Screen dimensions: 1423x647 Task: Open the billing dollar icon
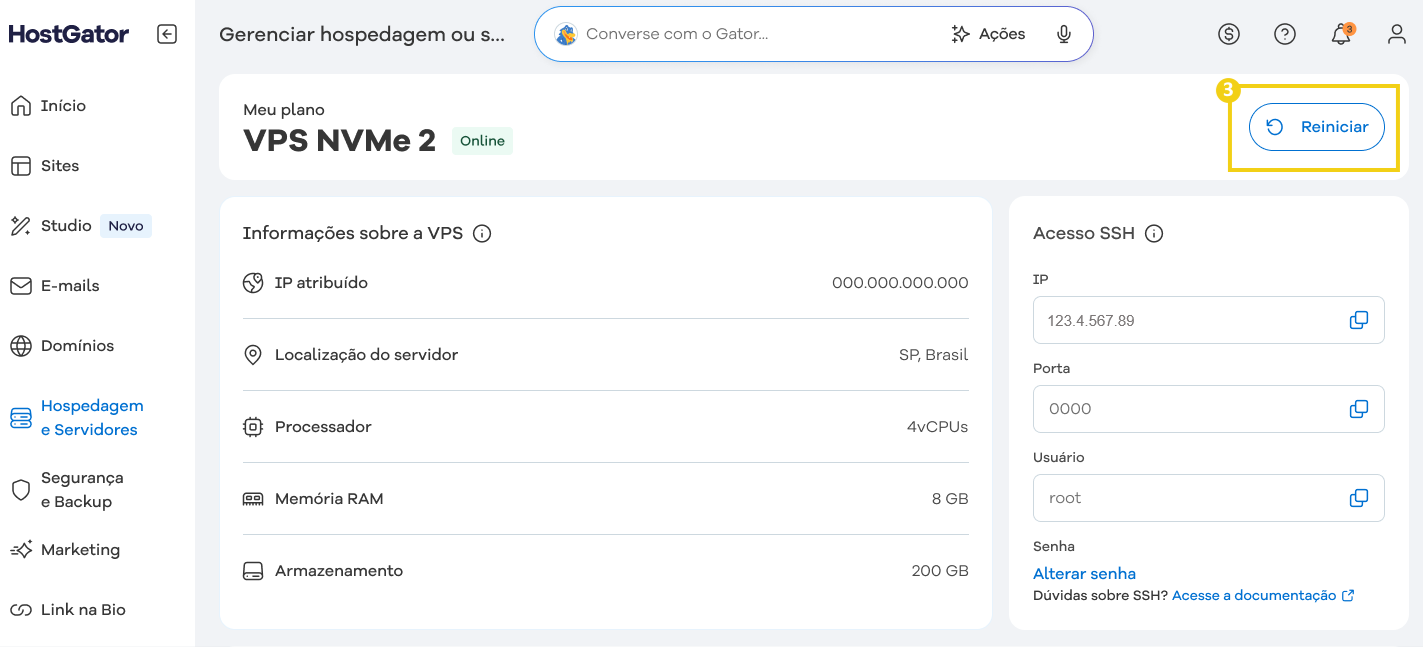click(1229, 34)
